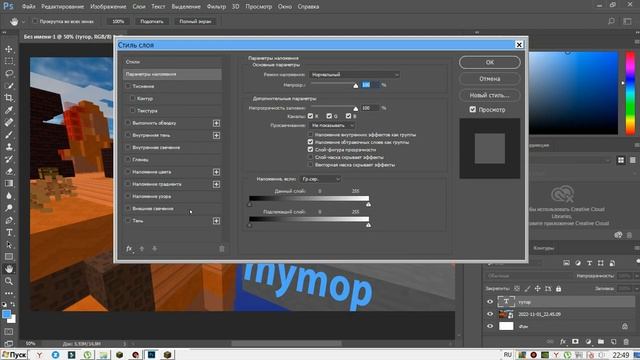Open Изображение menu
Viewport: 640px width, 360px height.
coord(108,7)
